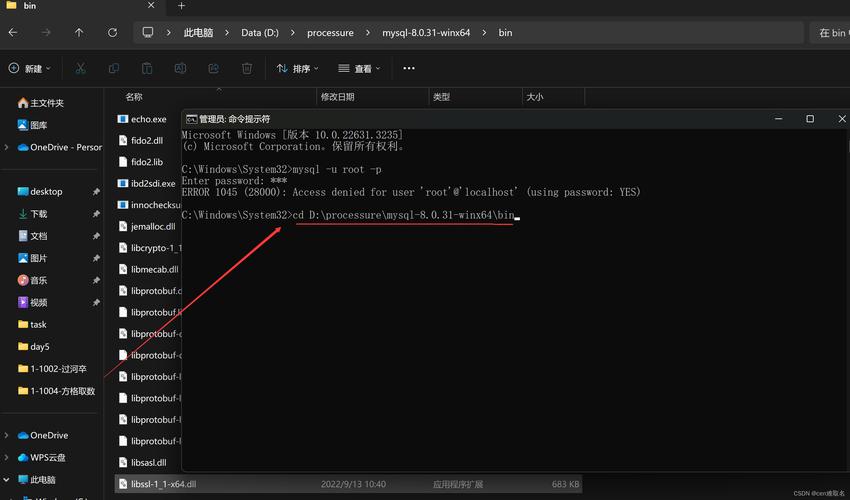Open the 下载 folder in sidebar
This screenshot has height=500, width=850.
pyautogui.click(x=38, y=214)
